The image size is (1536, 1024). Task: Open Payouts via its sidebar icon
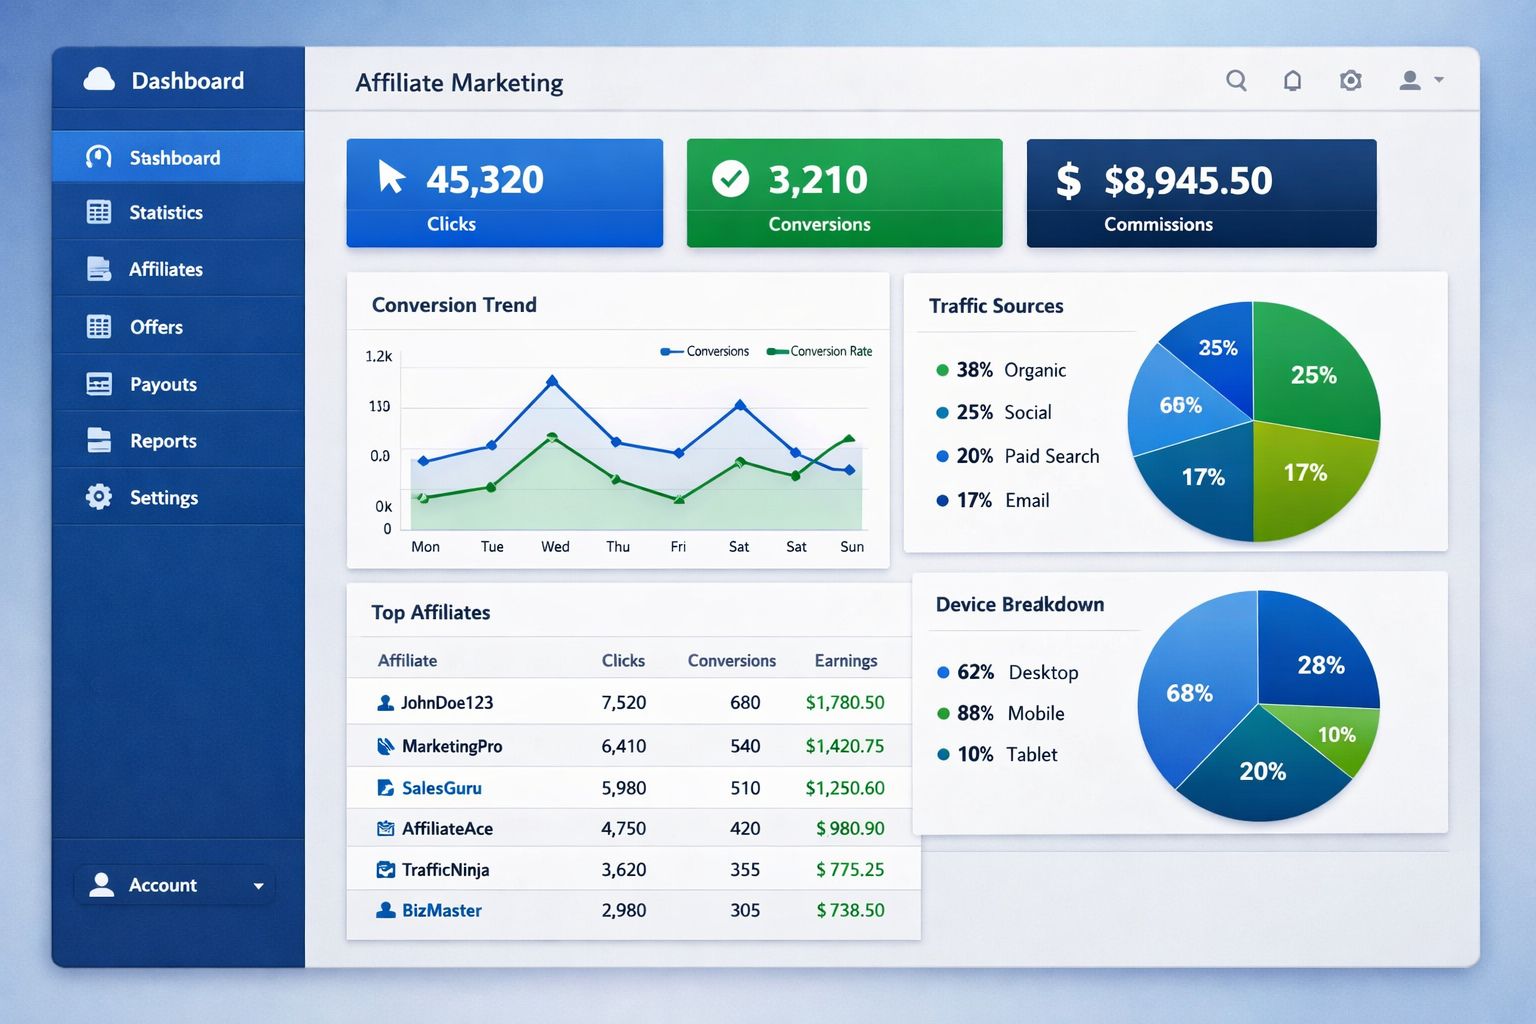98,384
